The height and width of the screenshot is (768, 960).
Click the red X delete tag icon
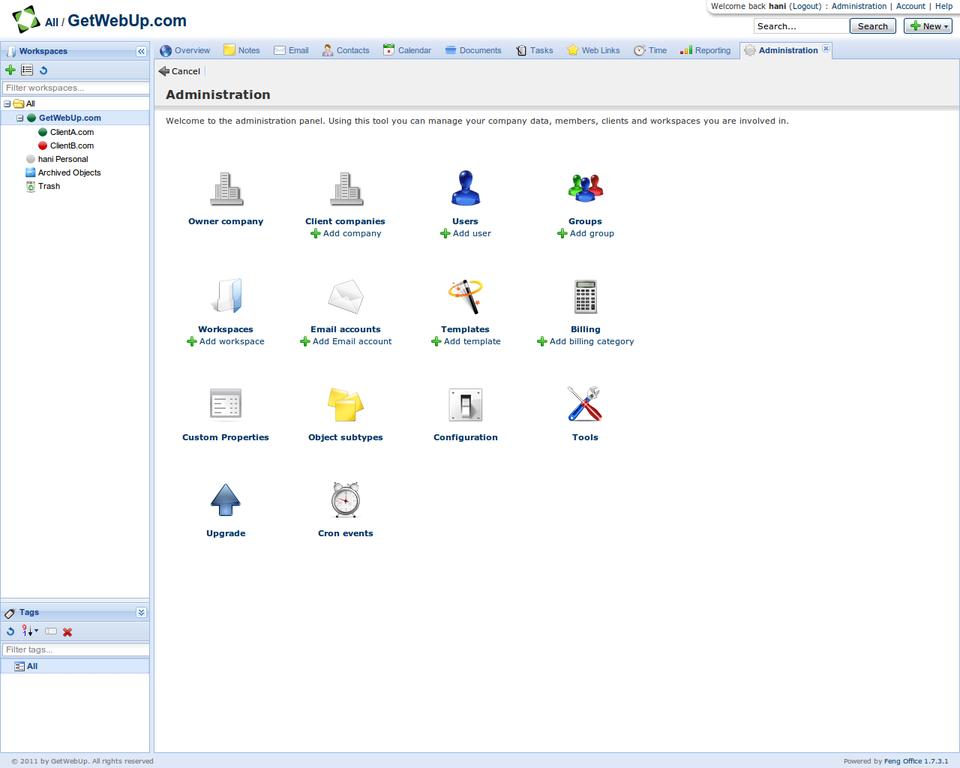[68, 632]
